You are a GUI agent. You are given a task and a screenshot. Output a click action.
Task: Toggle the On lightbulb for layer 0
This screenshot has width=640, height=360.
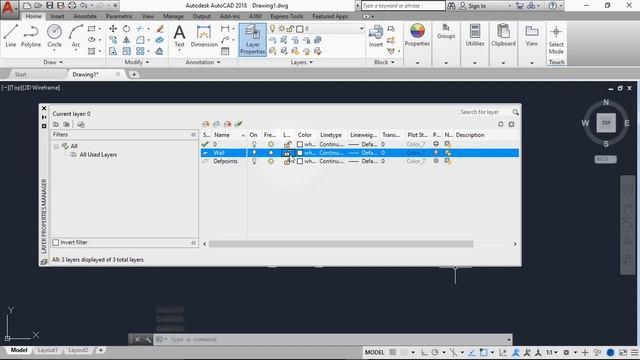click(254, 144)
